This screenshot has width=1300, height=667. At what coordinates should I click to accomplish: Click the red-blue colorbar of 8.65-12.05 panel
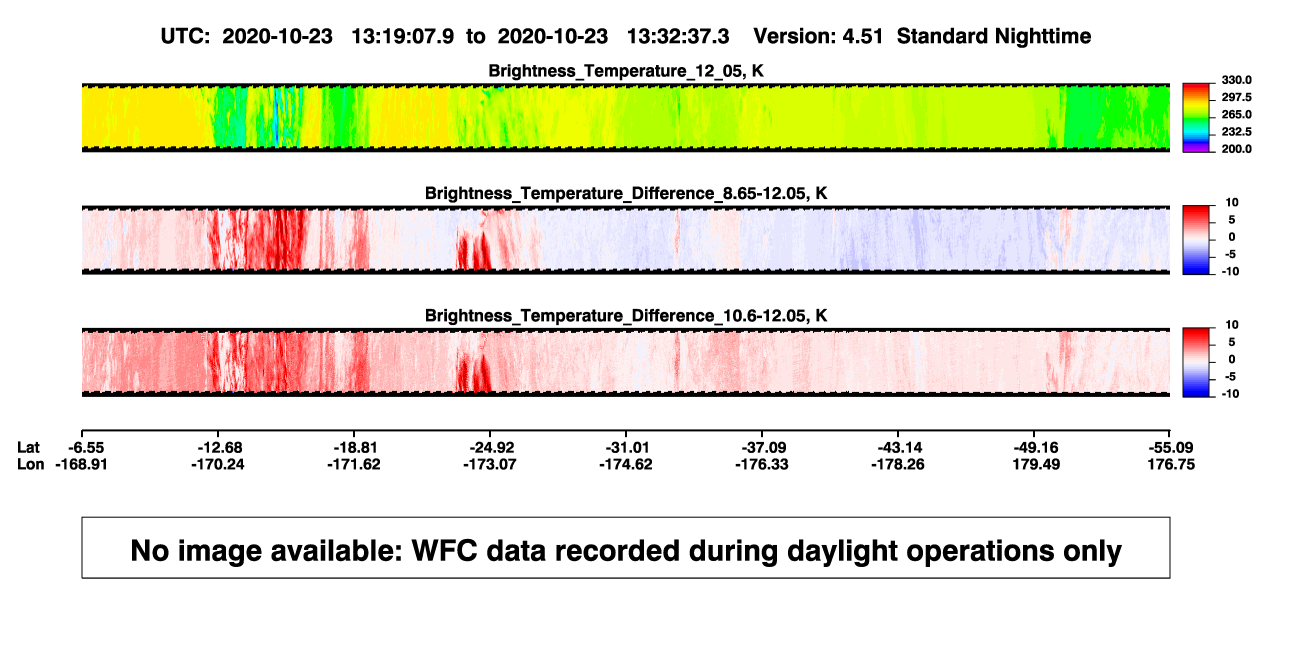coord(1198,239)
